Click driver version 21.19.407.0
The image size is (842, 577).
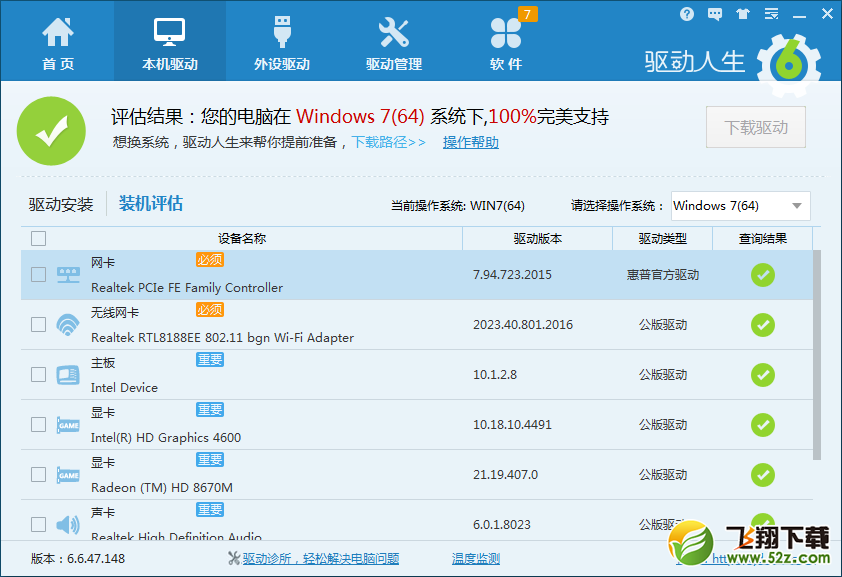click(505, 474)
